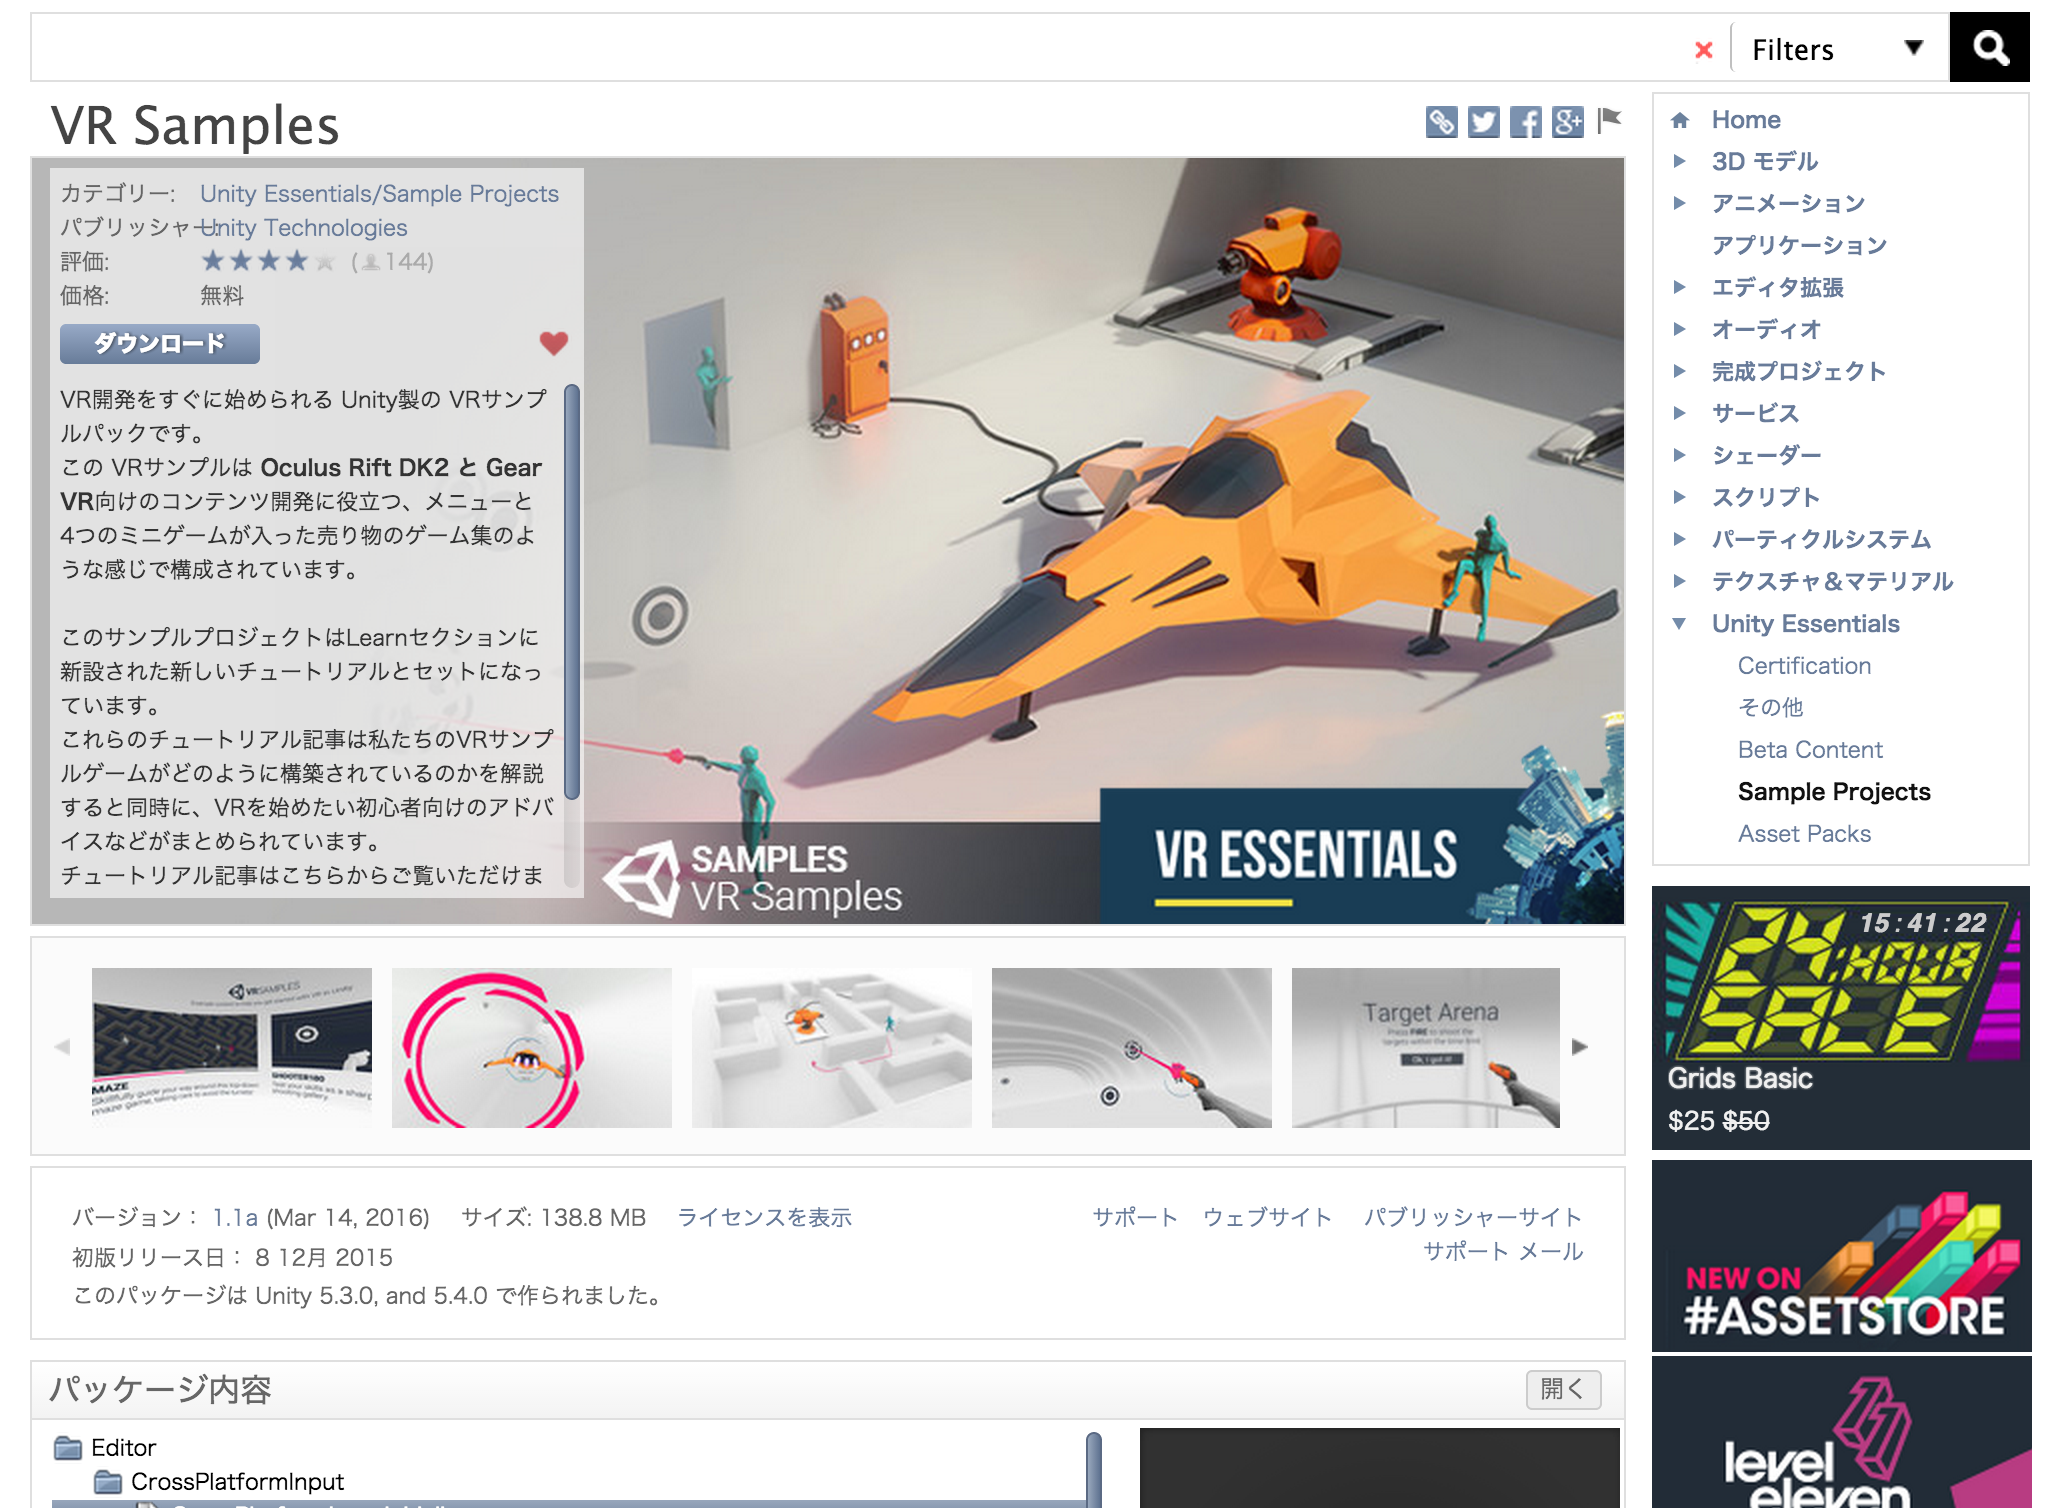Viewport: 2050px width, 1508px height.
Task: Open the pink ring flyer screenshot thumbnail
Action: coord(532,1047)
